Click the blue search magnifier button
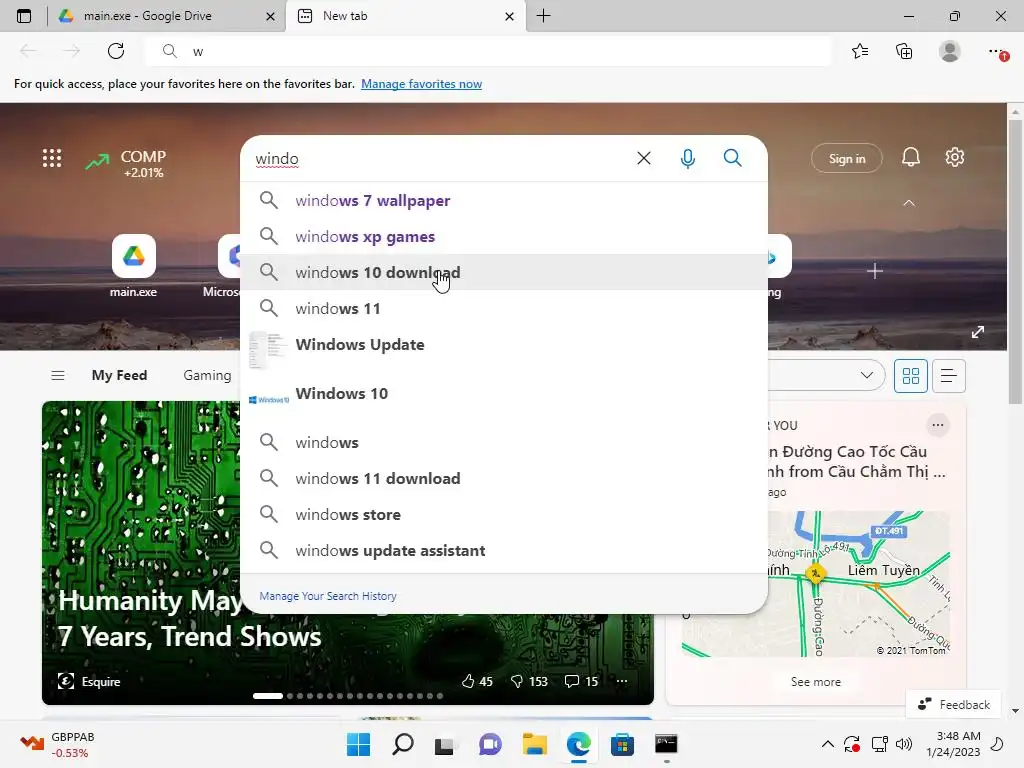This screenshot has width=1024, height=768. click(x=733, y=158)
